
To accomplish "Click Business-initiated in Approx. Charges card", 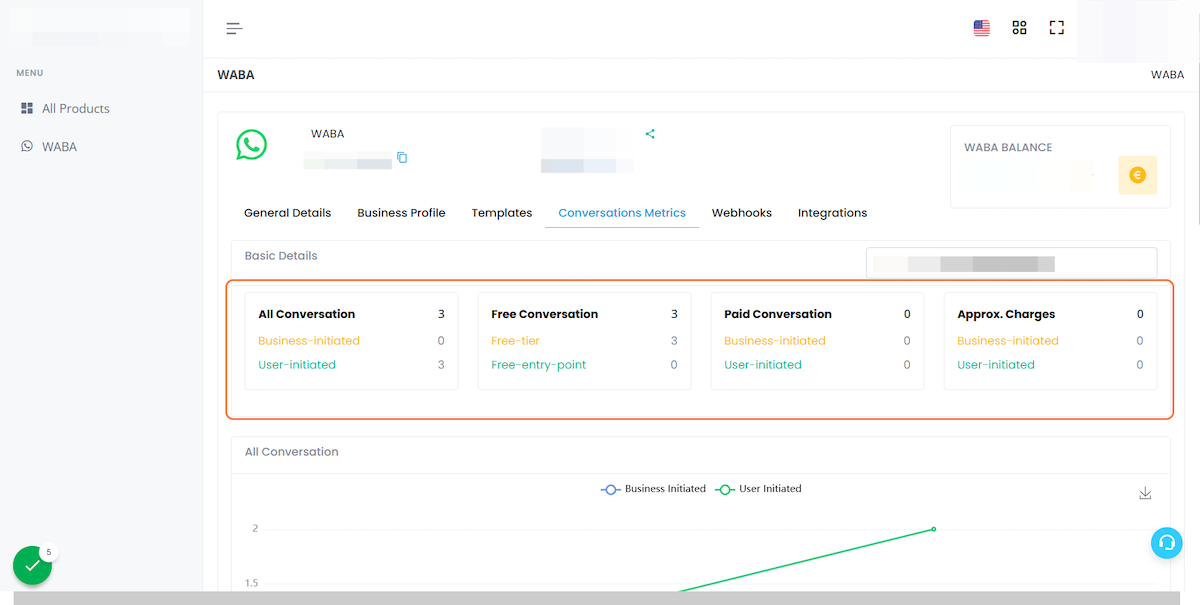I will (x=1008, y=341).
